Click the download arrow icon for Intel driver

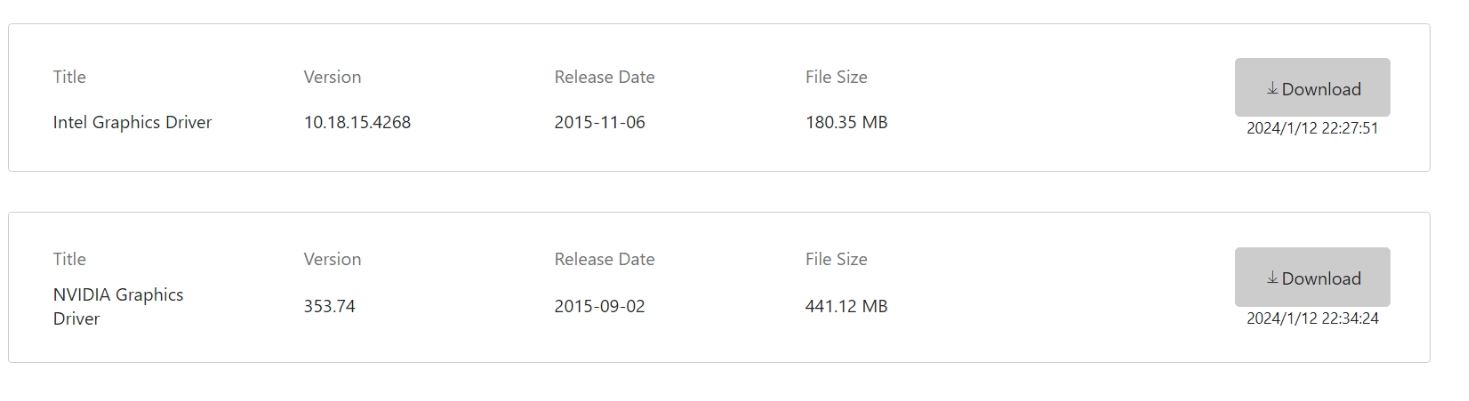tap(1272, 89)
